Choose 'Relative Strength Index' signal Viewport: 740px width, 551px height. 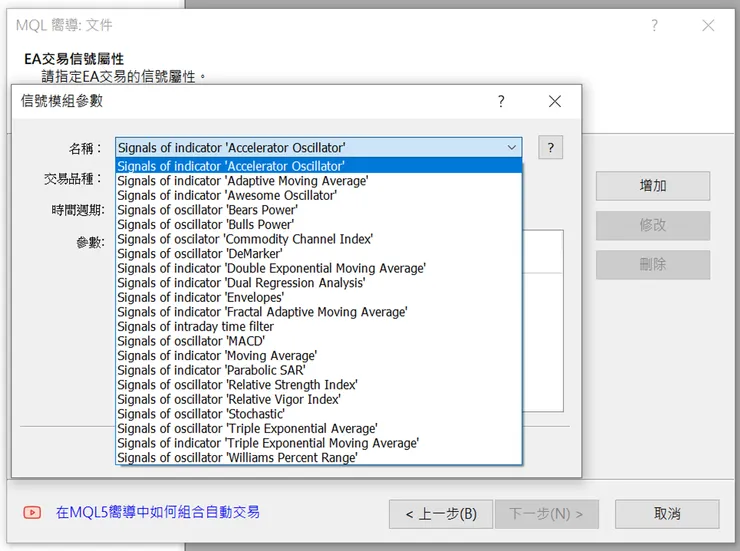point(319,385)
